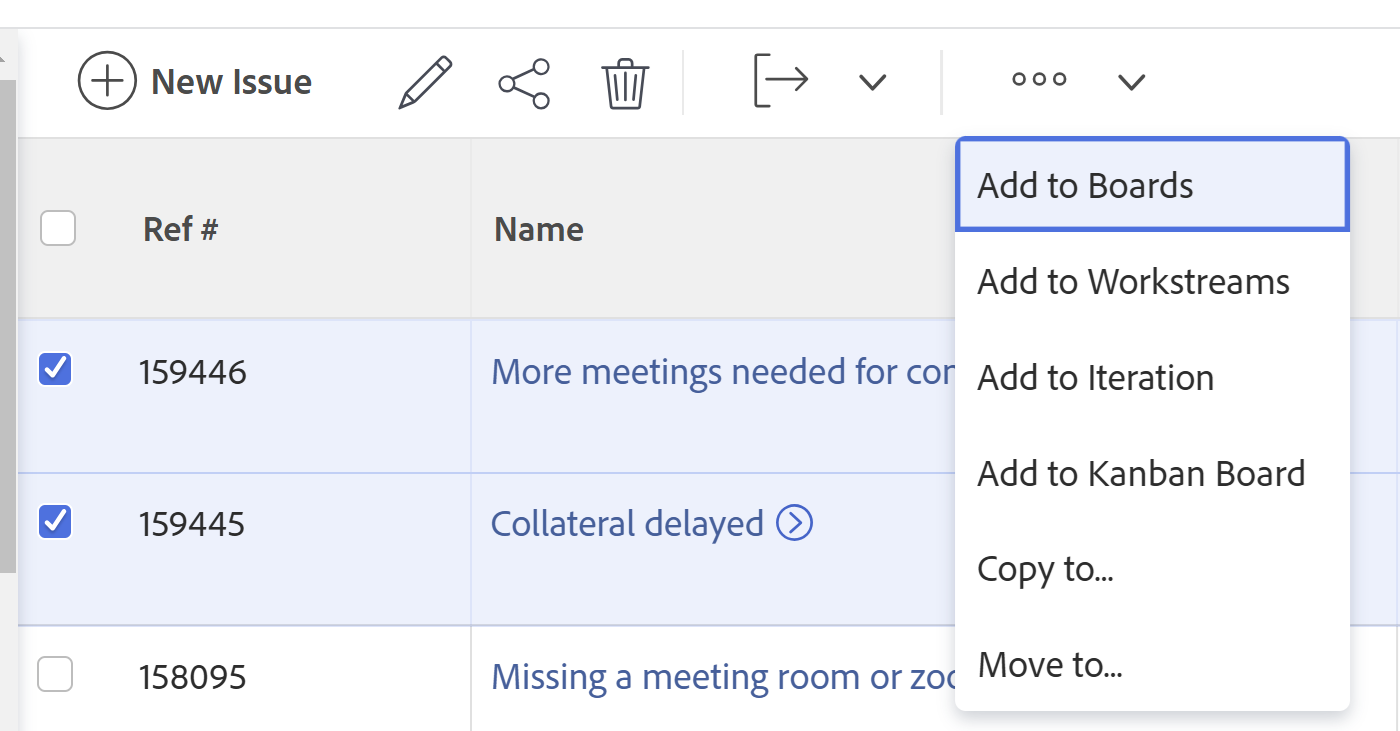Click the pencil edit icon
This screenshot has width=1400, height=731.
tap(425, 82)
